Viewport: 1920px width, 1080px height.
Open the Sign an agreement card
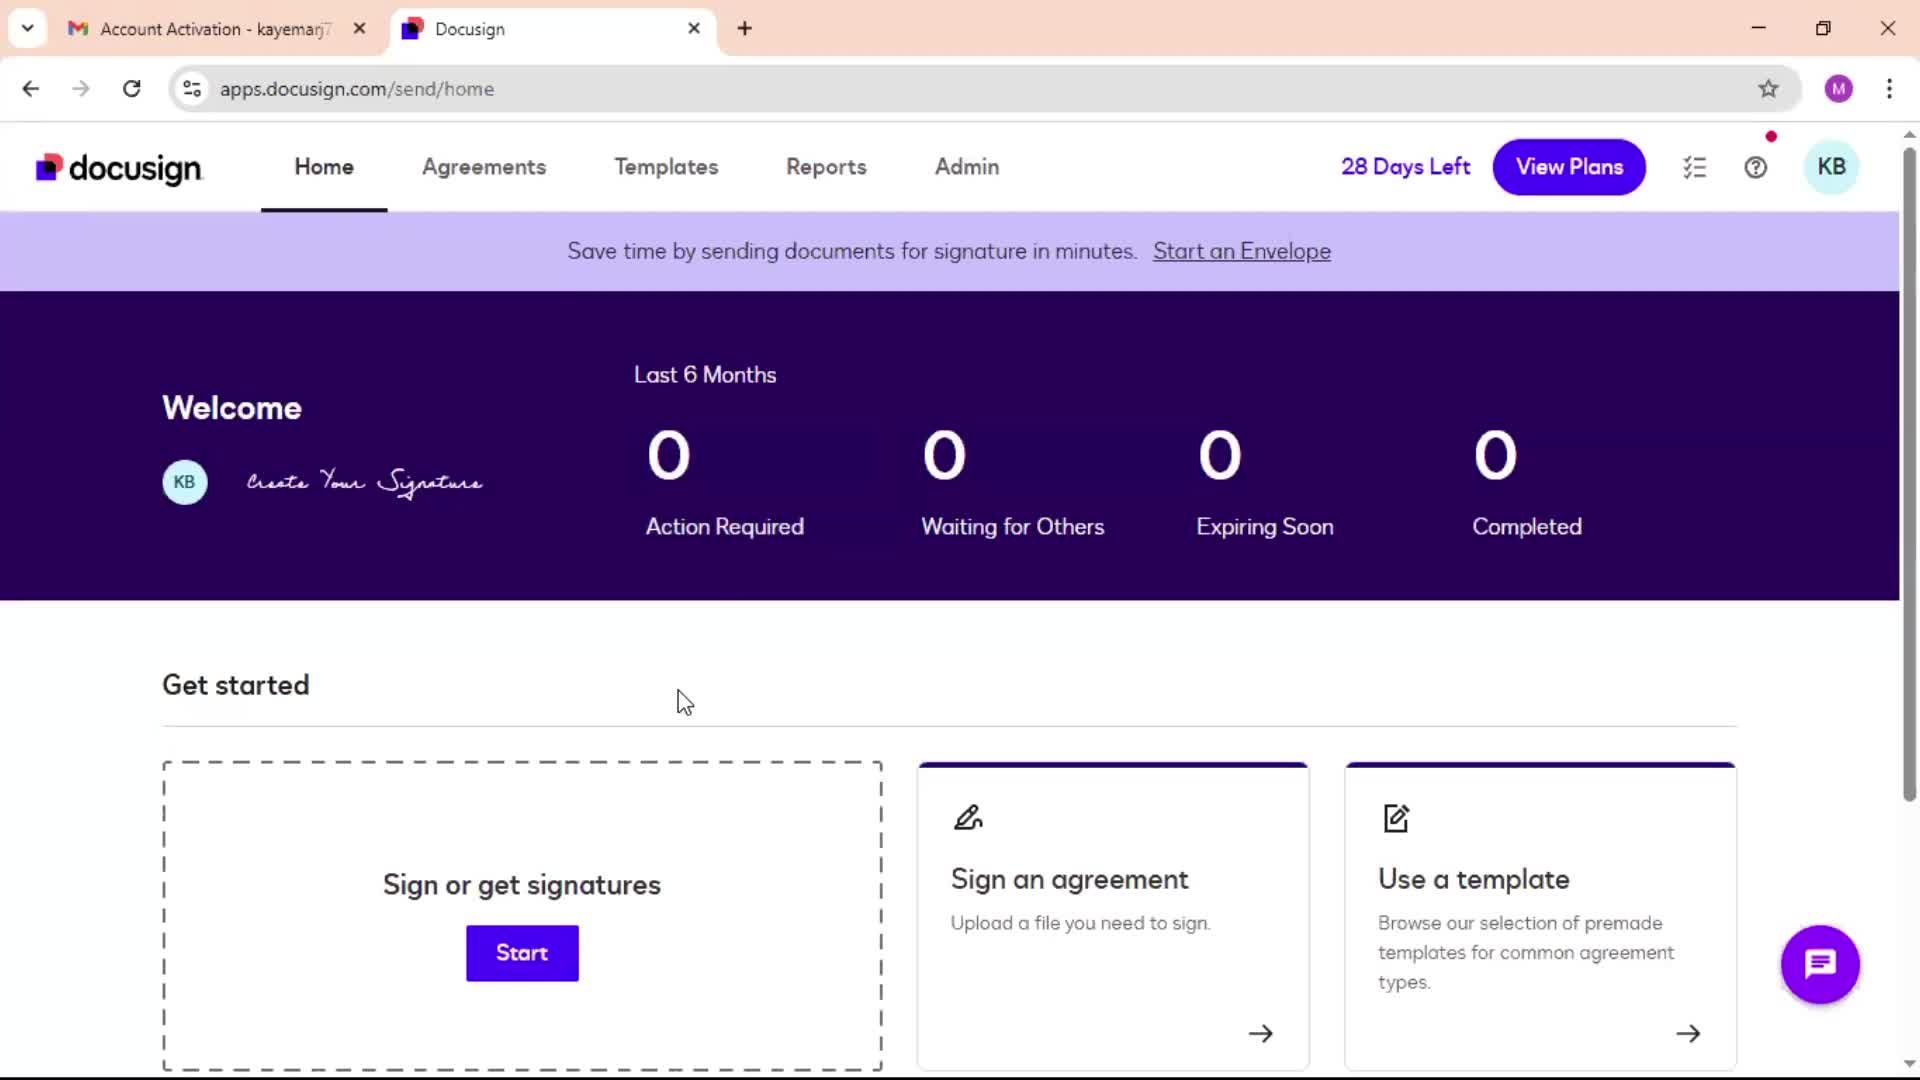(1113, 916)
